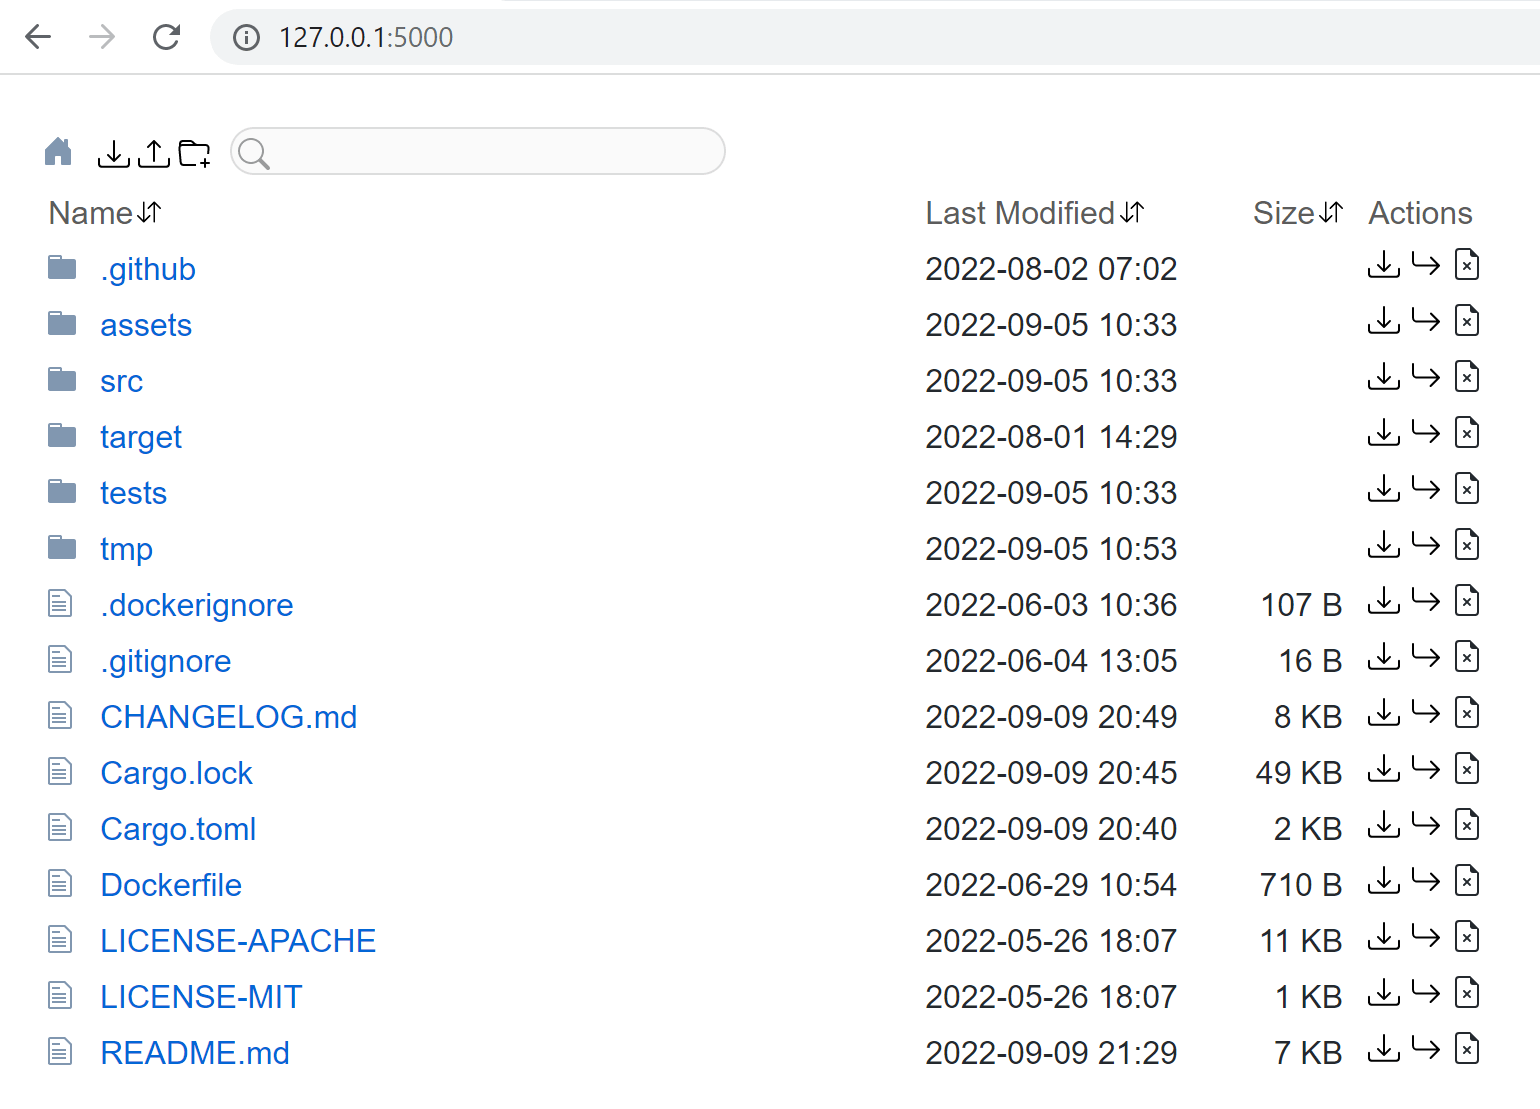Move the CHANGELOG.md file
The height and width of the screenshot is (1109, 1540).
coord(1425,713)
